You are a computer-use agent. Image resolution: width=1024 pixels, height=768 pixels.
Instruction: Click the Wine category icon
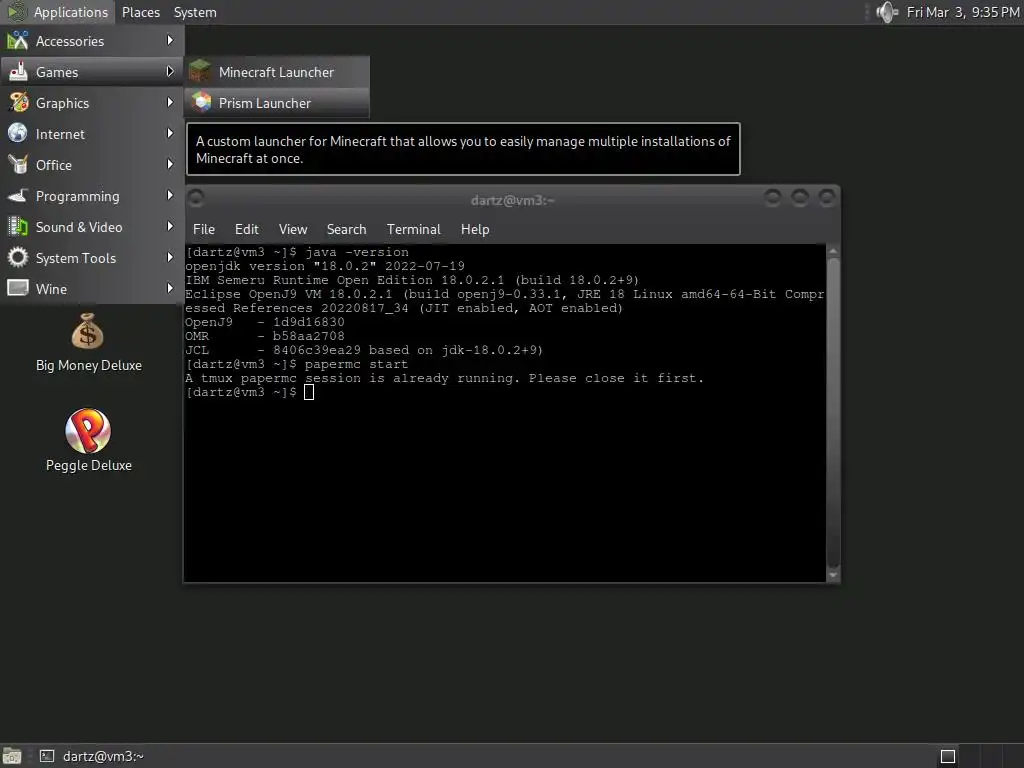[x=18, y=288]
